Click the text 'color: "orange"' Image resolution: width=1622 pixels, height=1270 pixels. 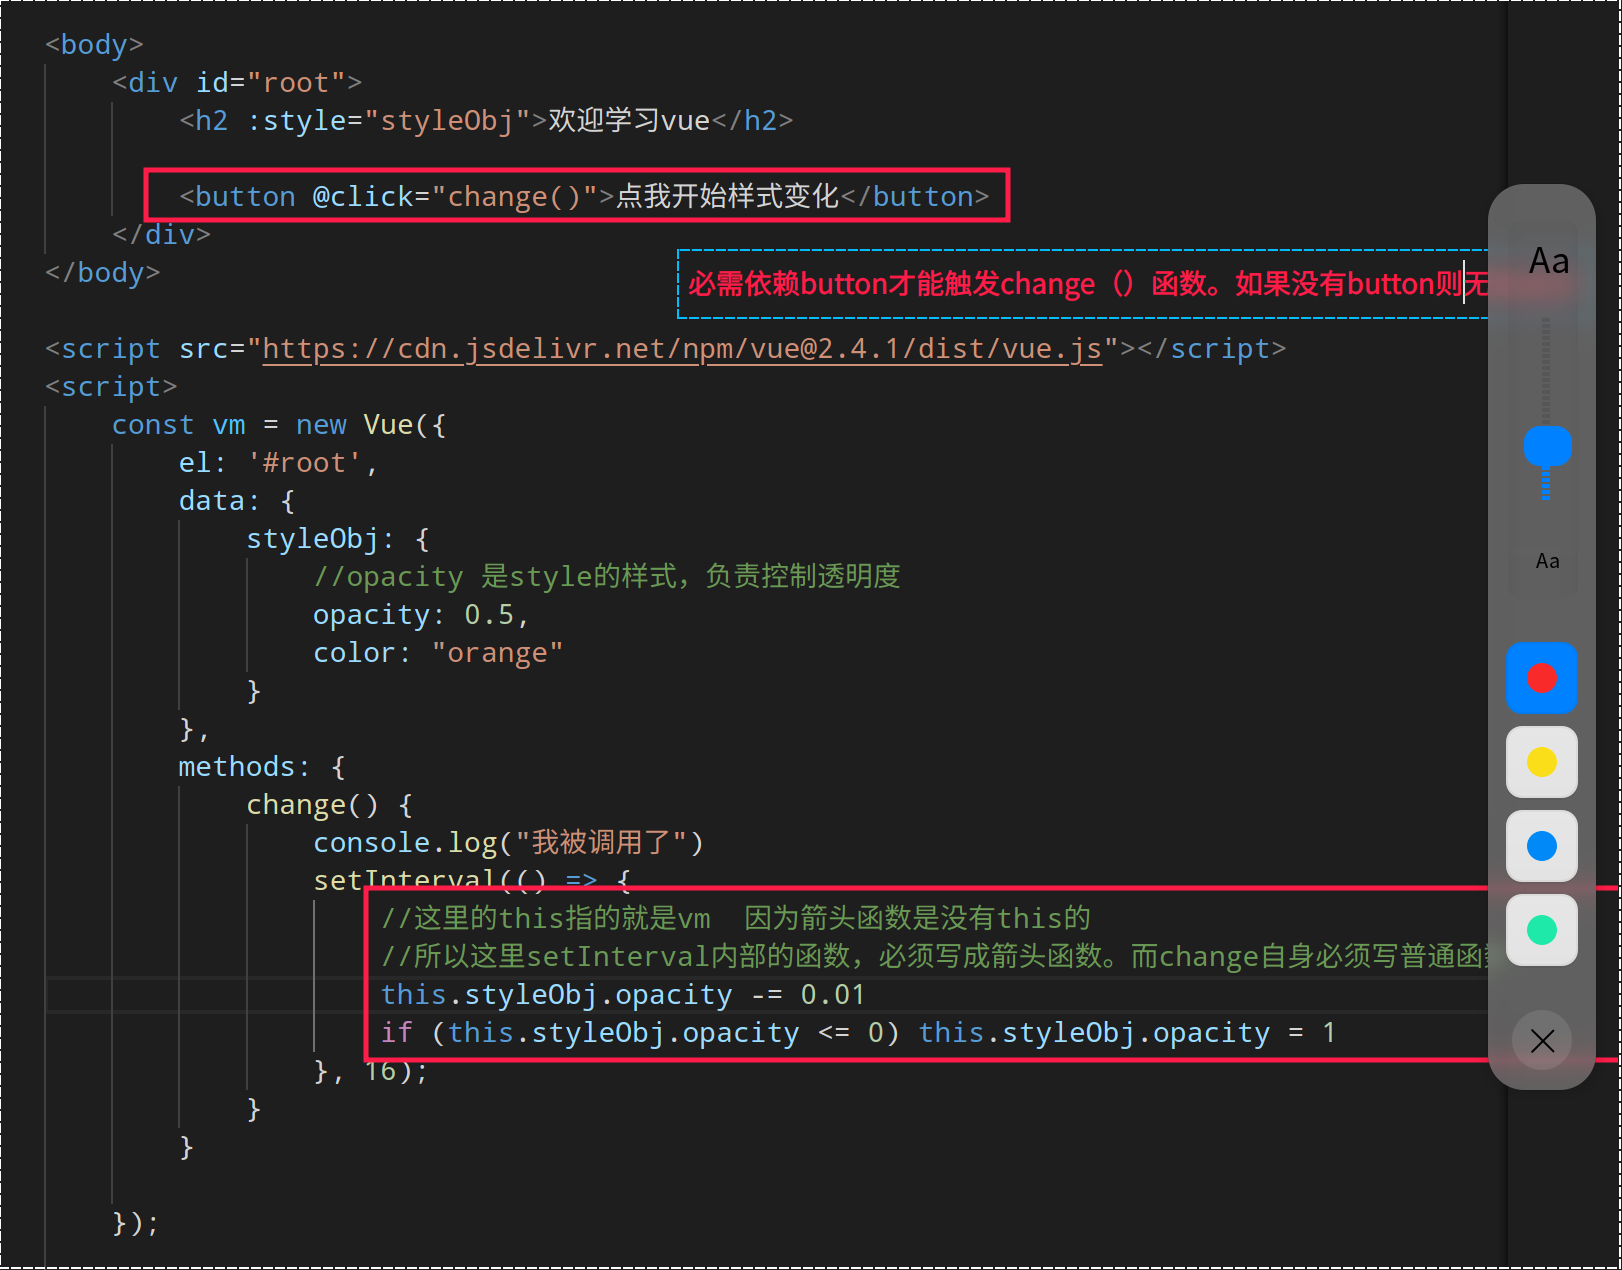[x=438, y=653]
